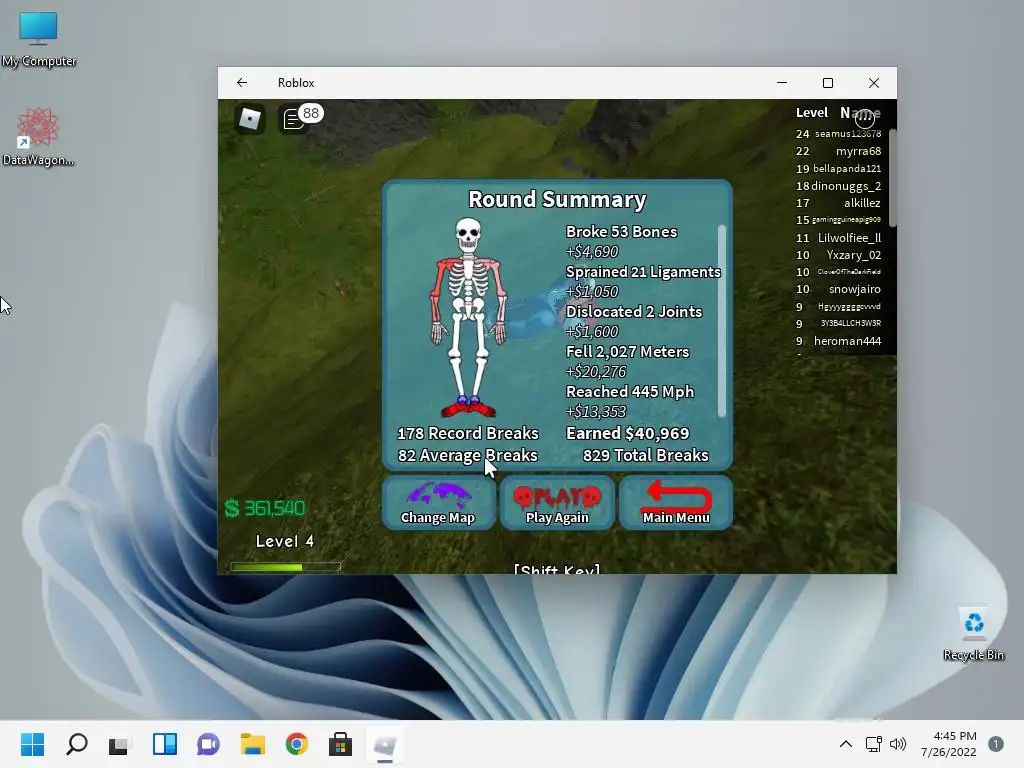Viewport: 1024px width, 768px height.
Task: Click the Earned $40,969 total
Action: [x=628, y=433]
